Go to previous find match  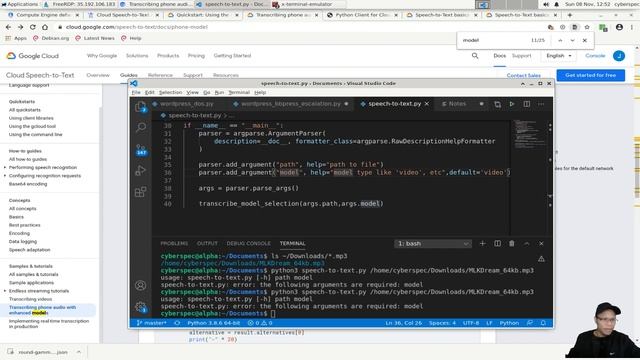(x=560, y=40)
